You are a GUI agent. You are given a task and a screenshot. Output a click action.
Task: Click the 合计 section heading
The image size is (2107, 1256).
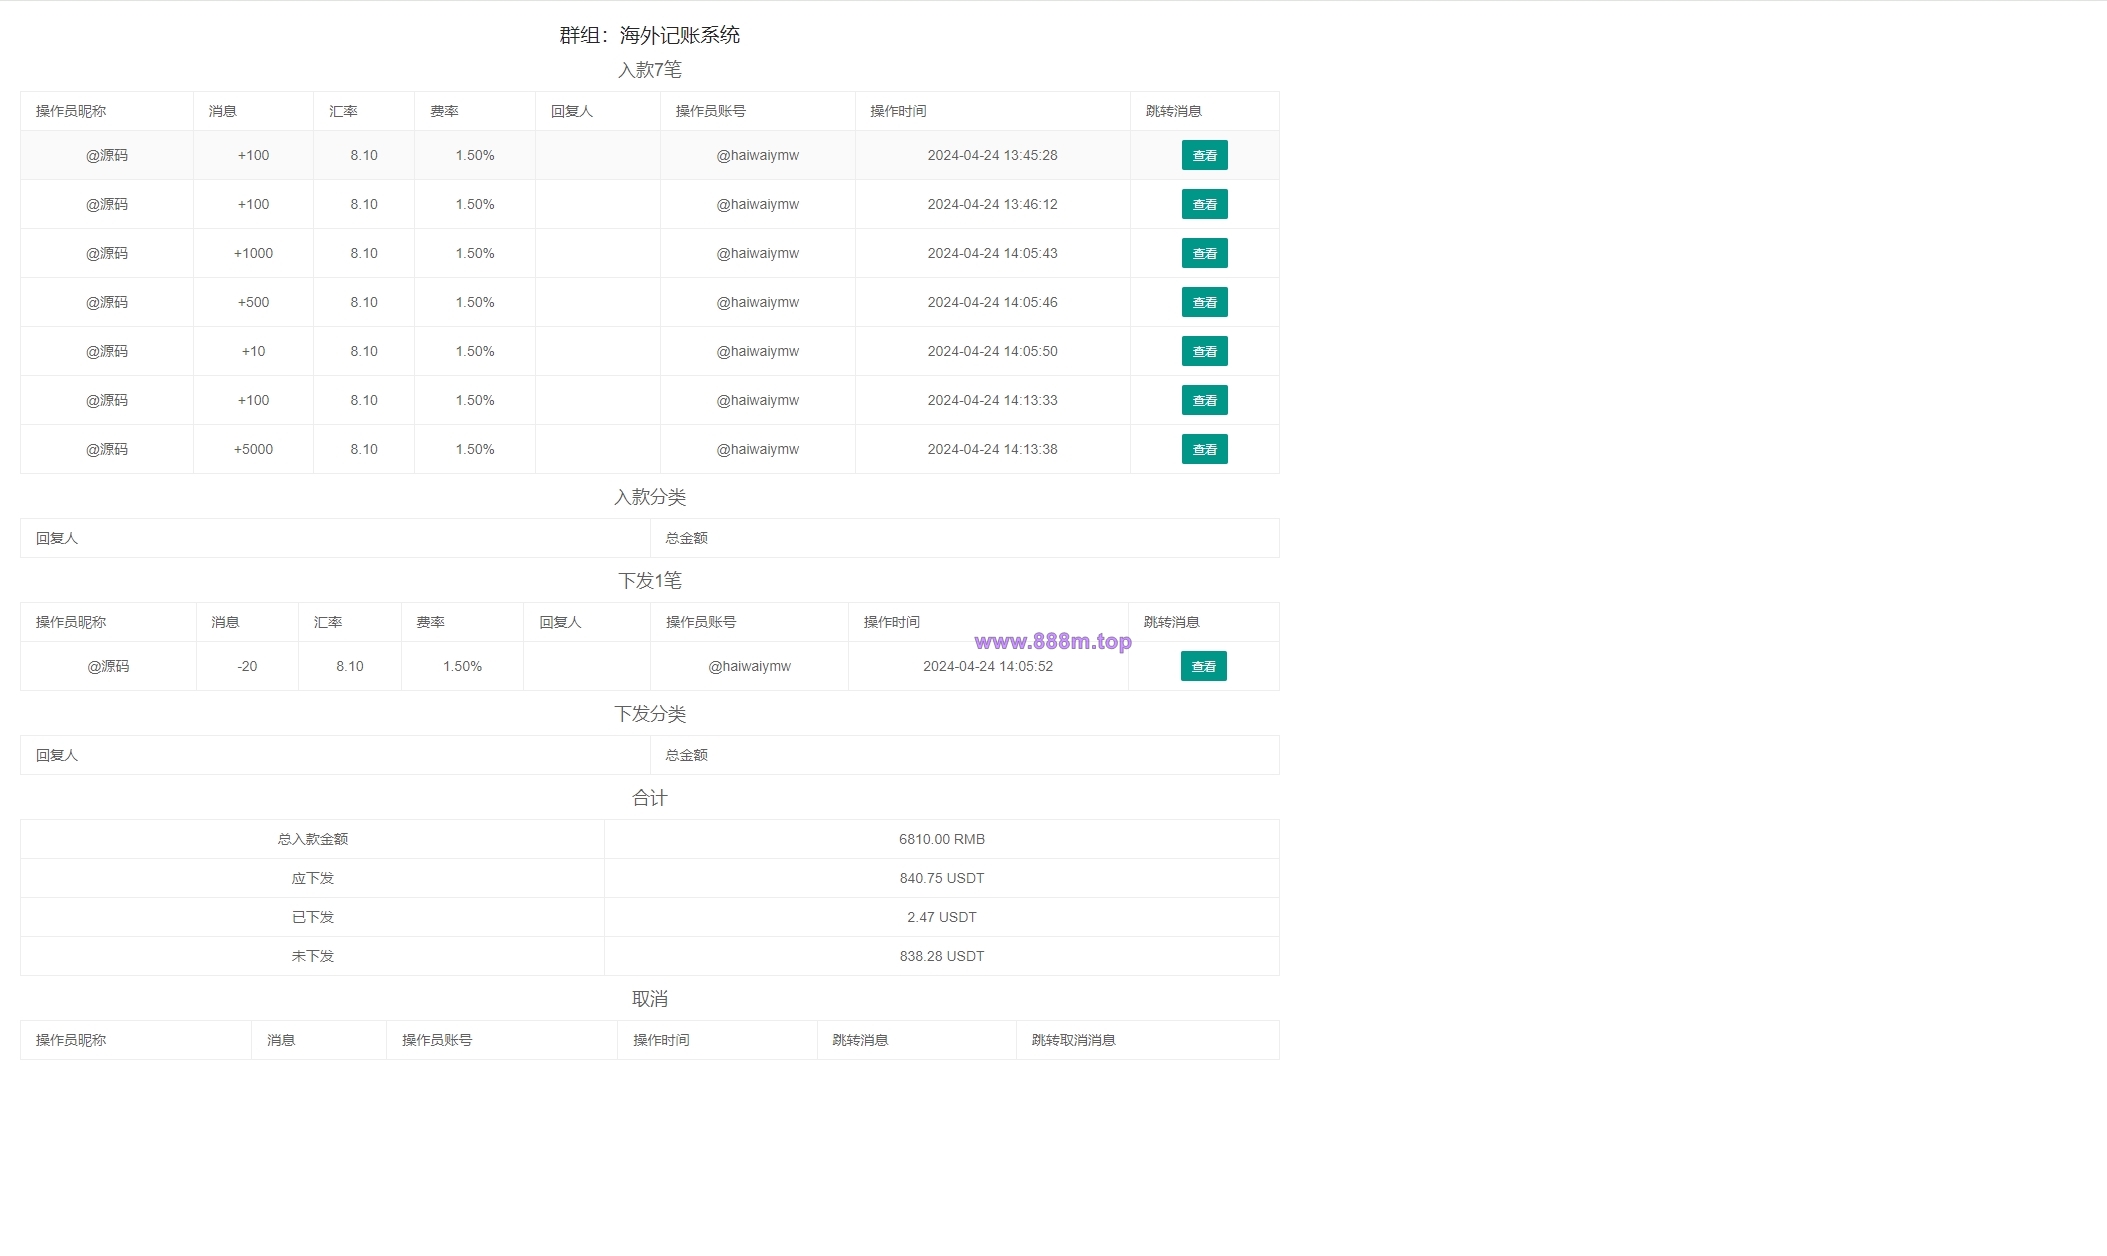click(x=649, y=798)
